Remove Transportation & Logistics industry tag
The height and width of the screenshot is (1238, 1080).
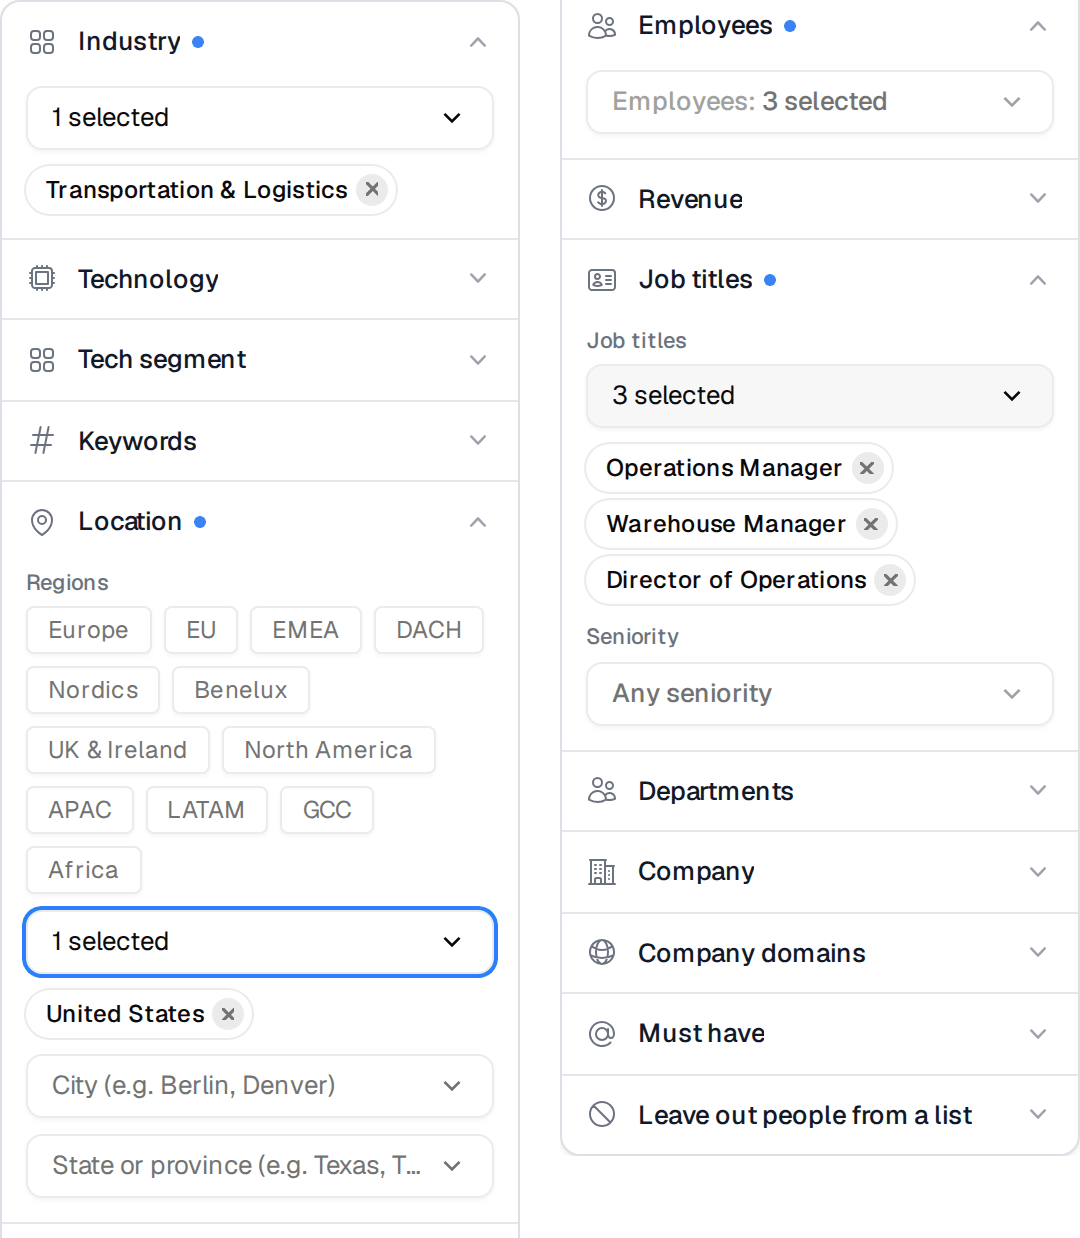tap(372, 189)
